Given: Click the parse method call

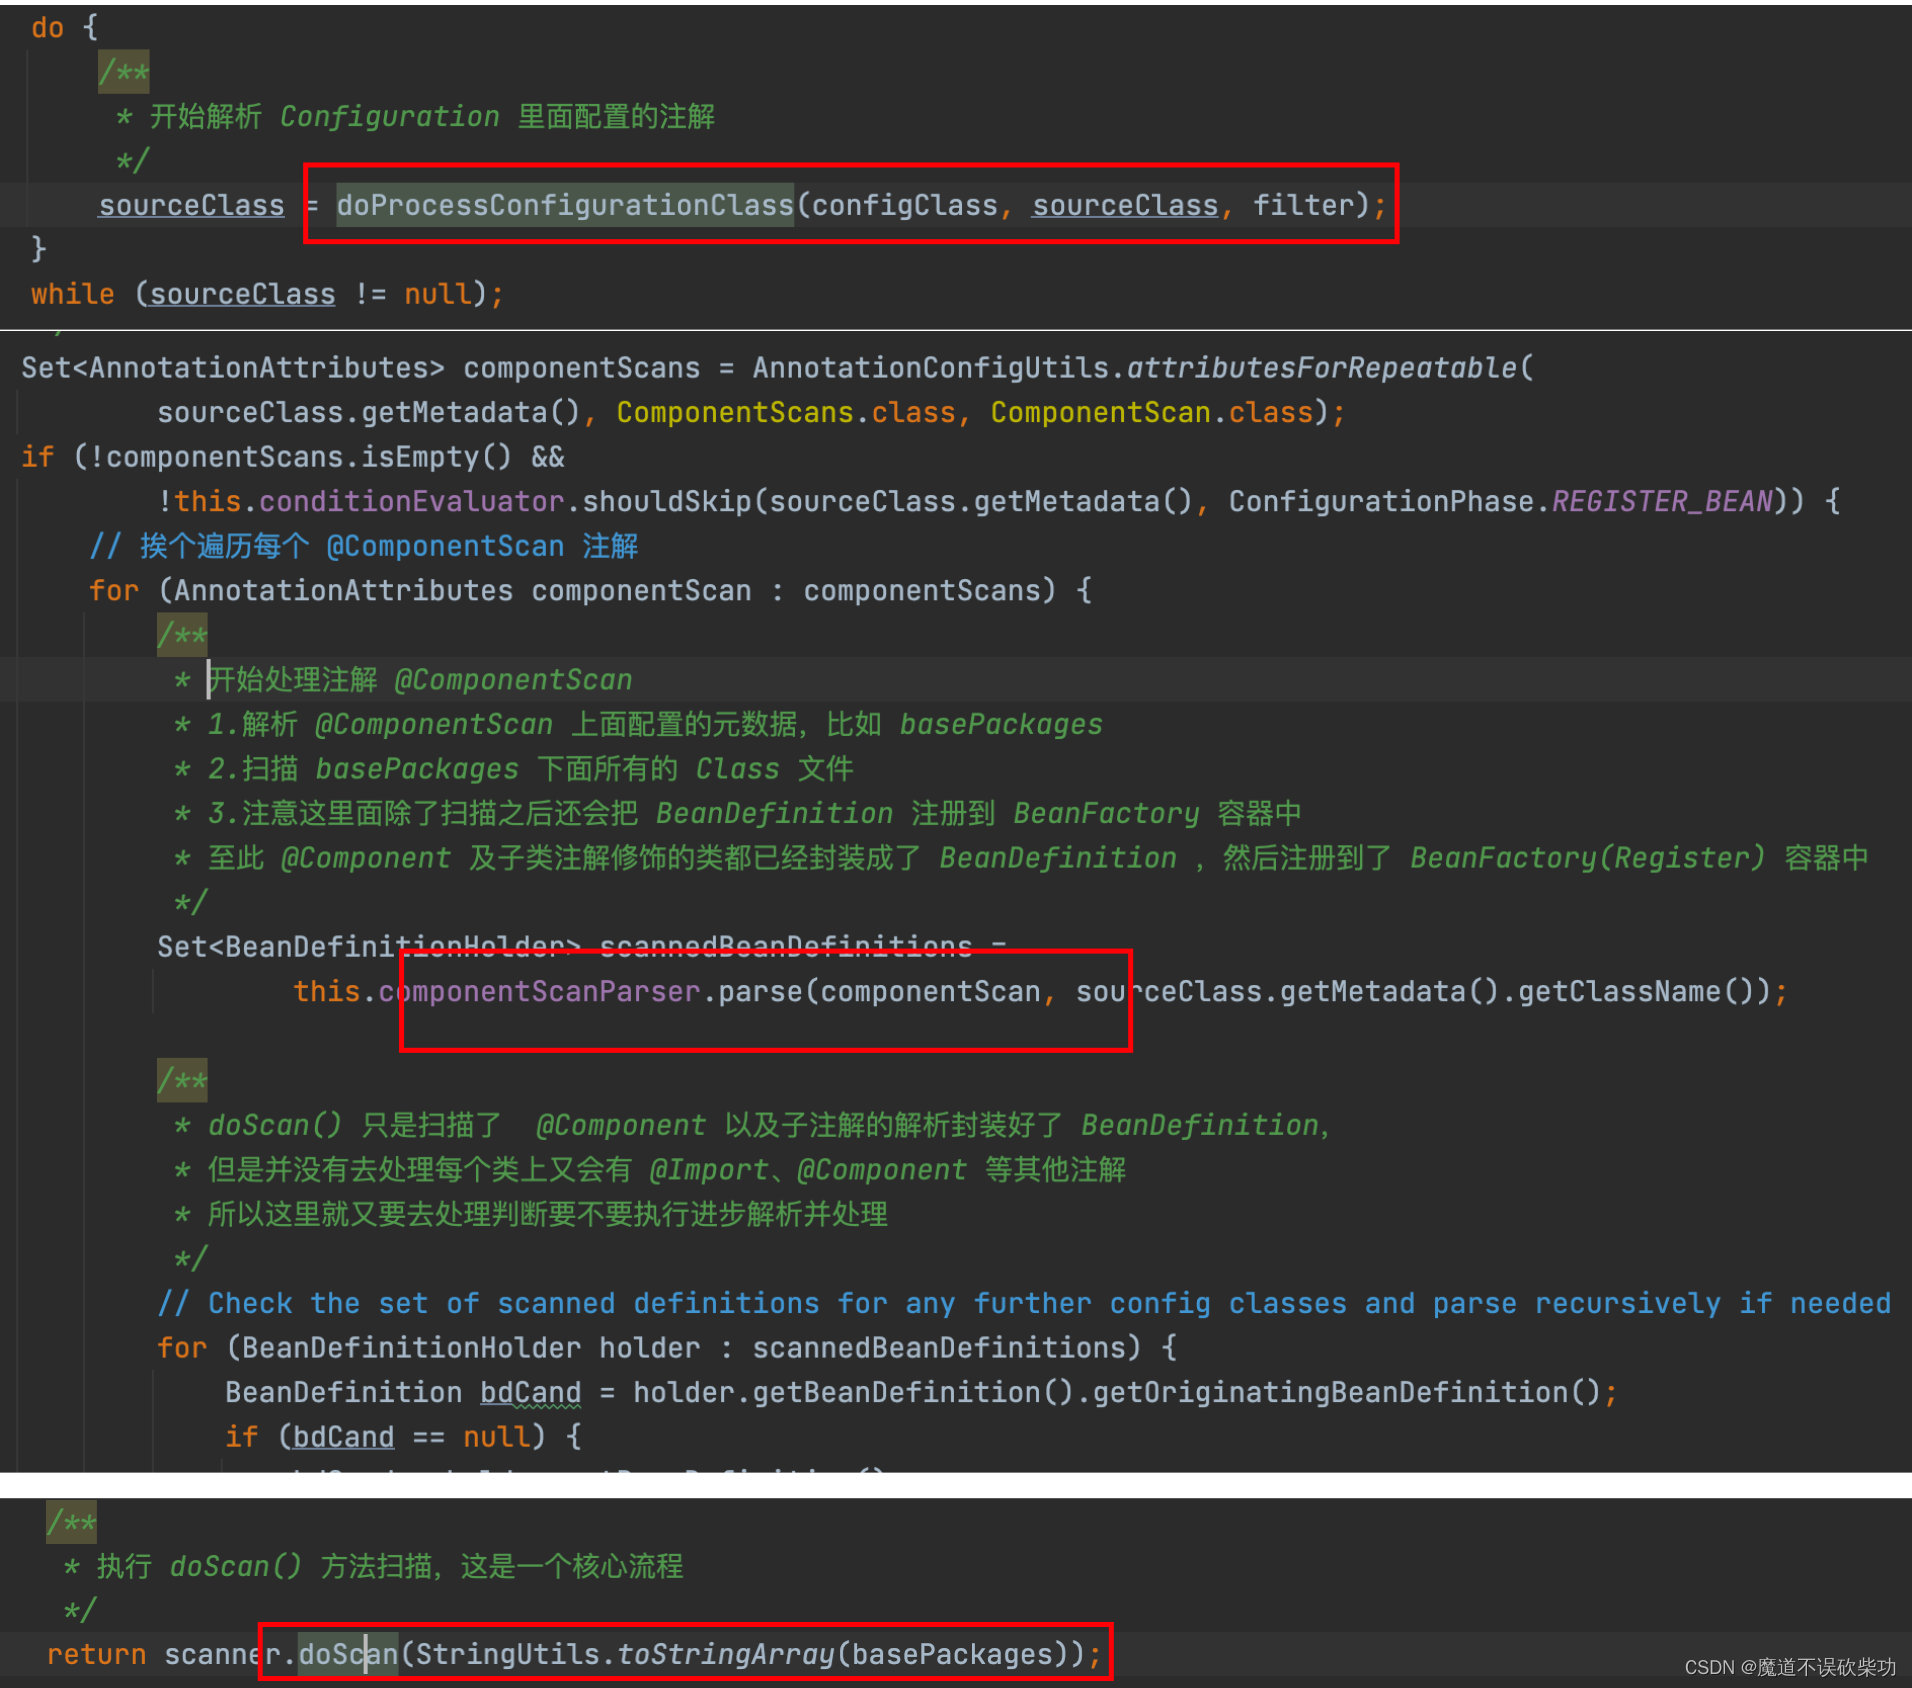Looking at the screenshot, I should (760, 991).
